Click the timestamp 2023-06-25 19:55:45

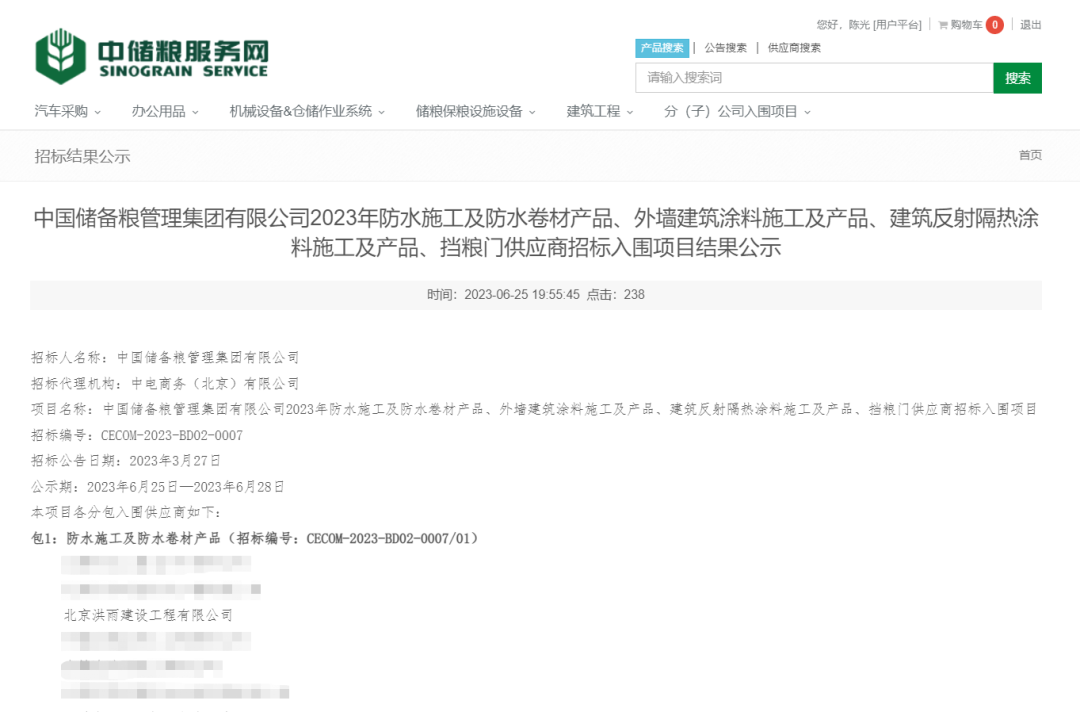pyautogui.click(x=522, y=295)
